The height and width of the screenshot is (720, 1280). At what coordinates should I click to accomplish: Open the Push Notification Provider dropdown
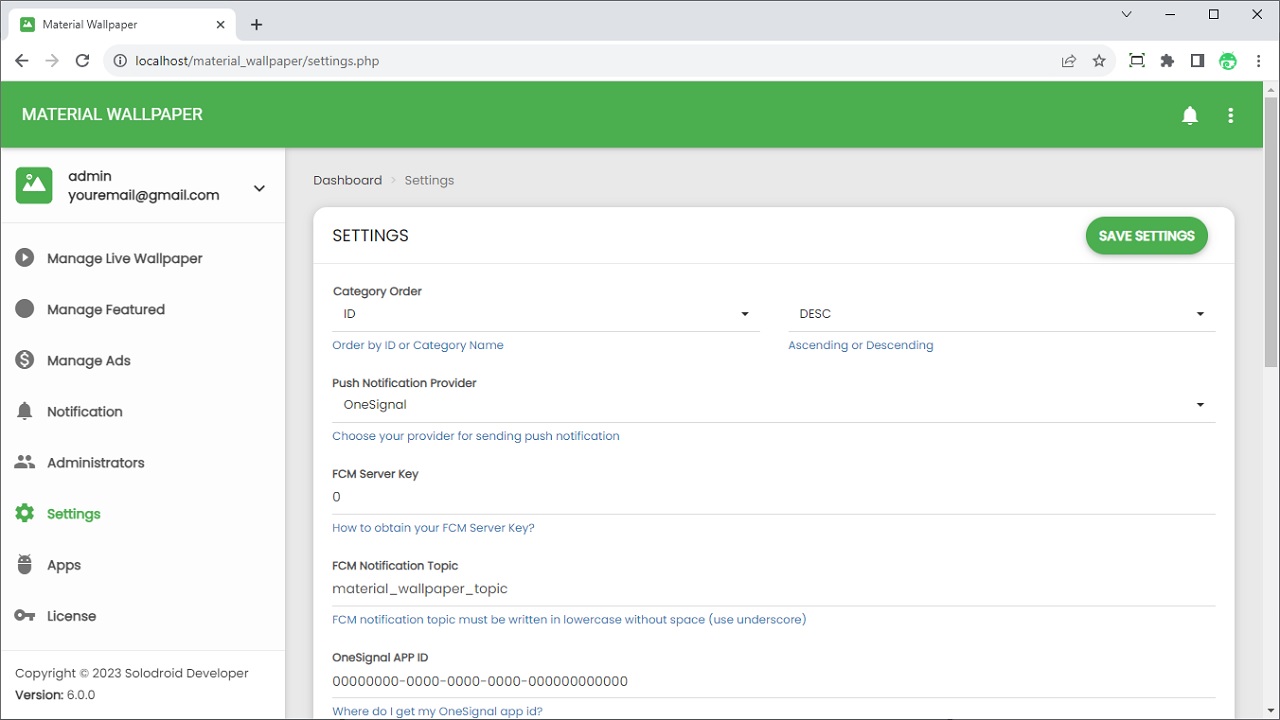773,405
